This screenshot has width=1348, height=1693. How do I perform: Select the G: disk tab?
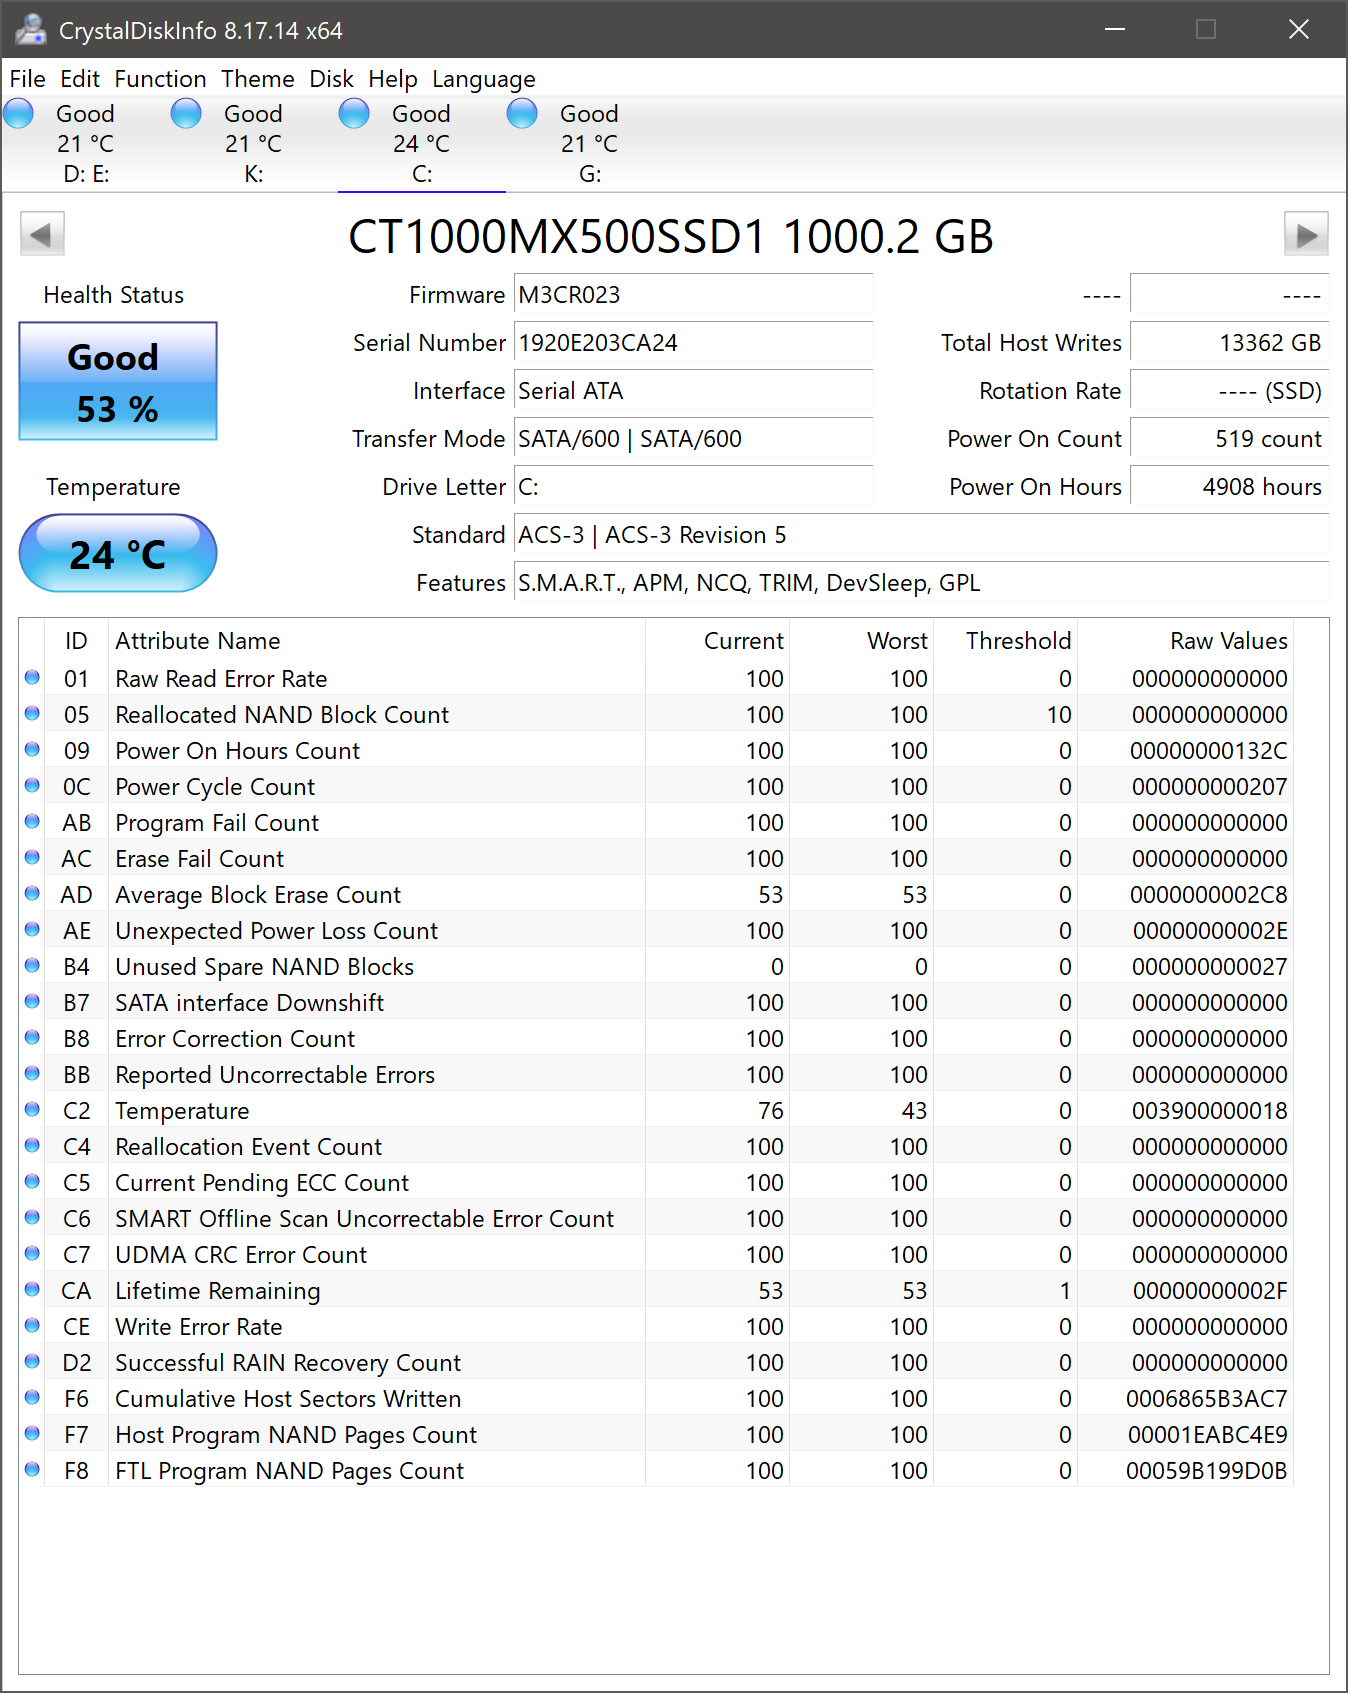(590, 144)
